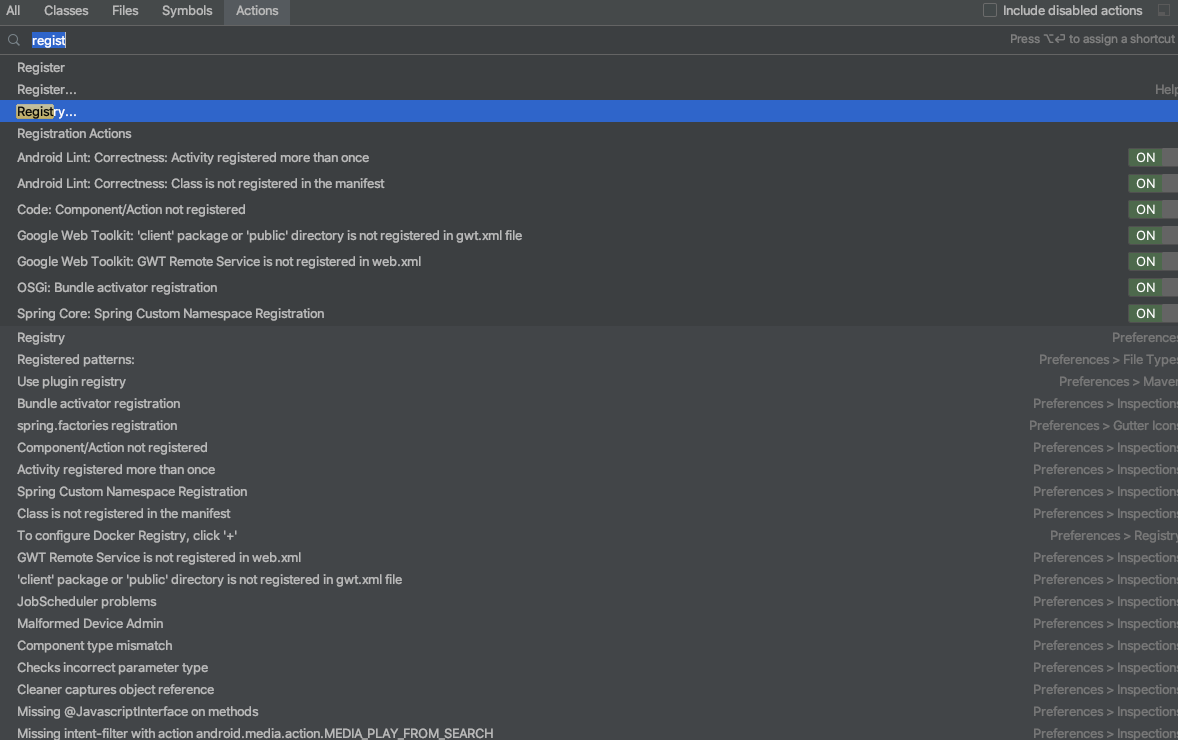This screenshot has height=740, width=1178.
Task: Switch to the Classes tab
Action: point(66,11)
